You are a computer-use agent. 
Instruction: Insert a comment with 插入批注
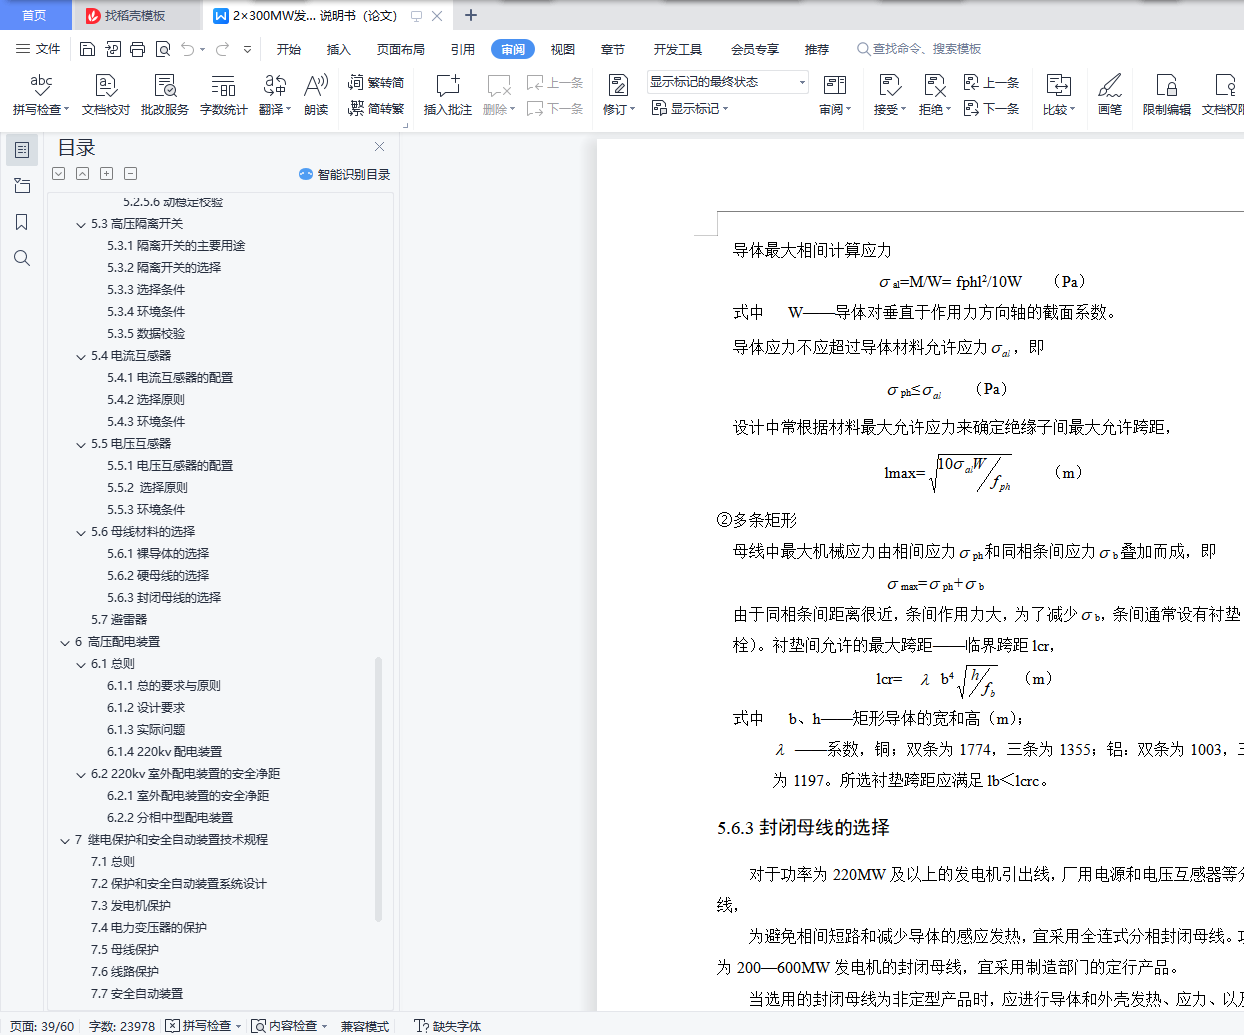(x=448, y=95)
